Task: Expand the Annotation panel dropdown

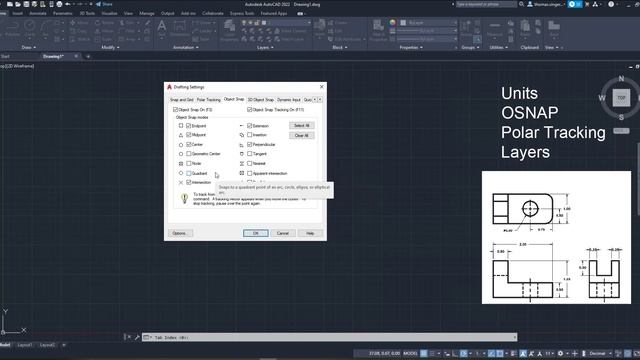Action: coord(186,47)
